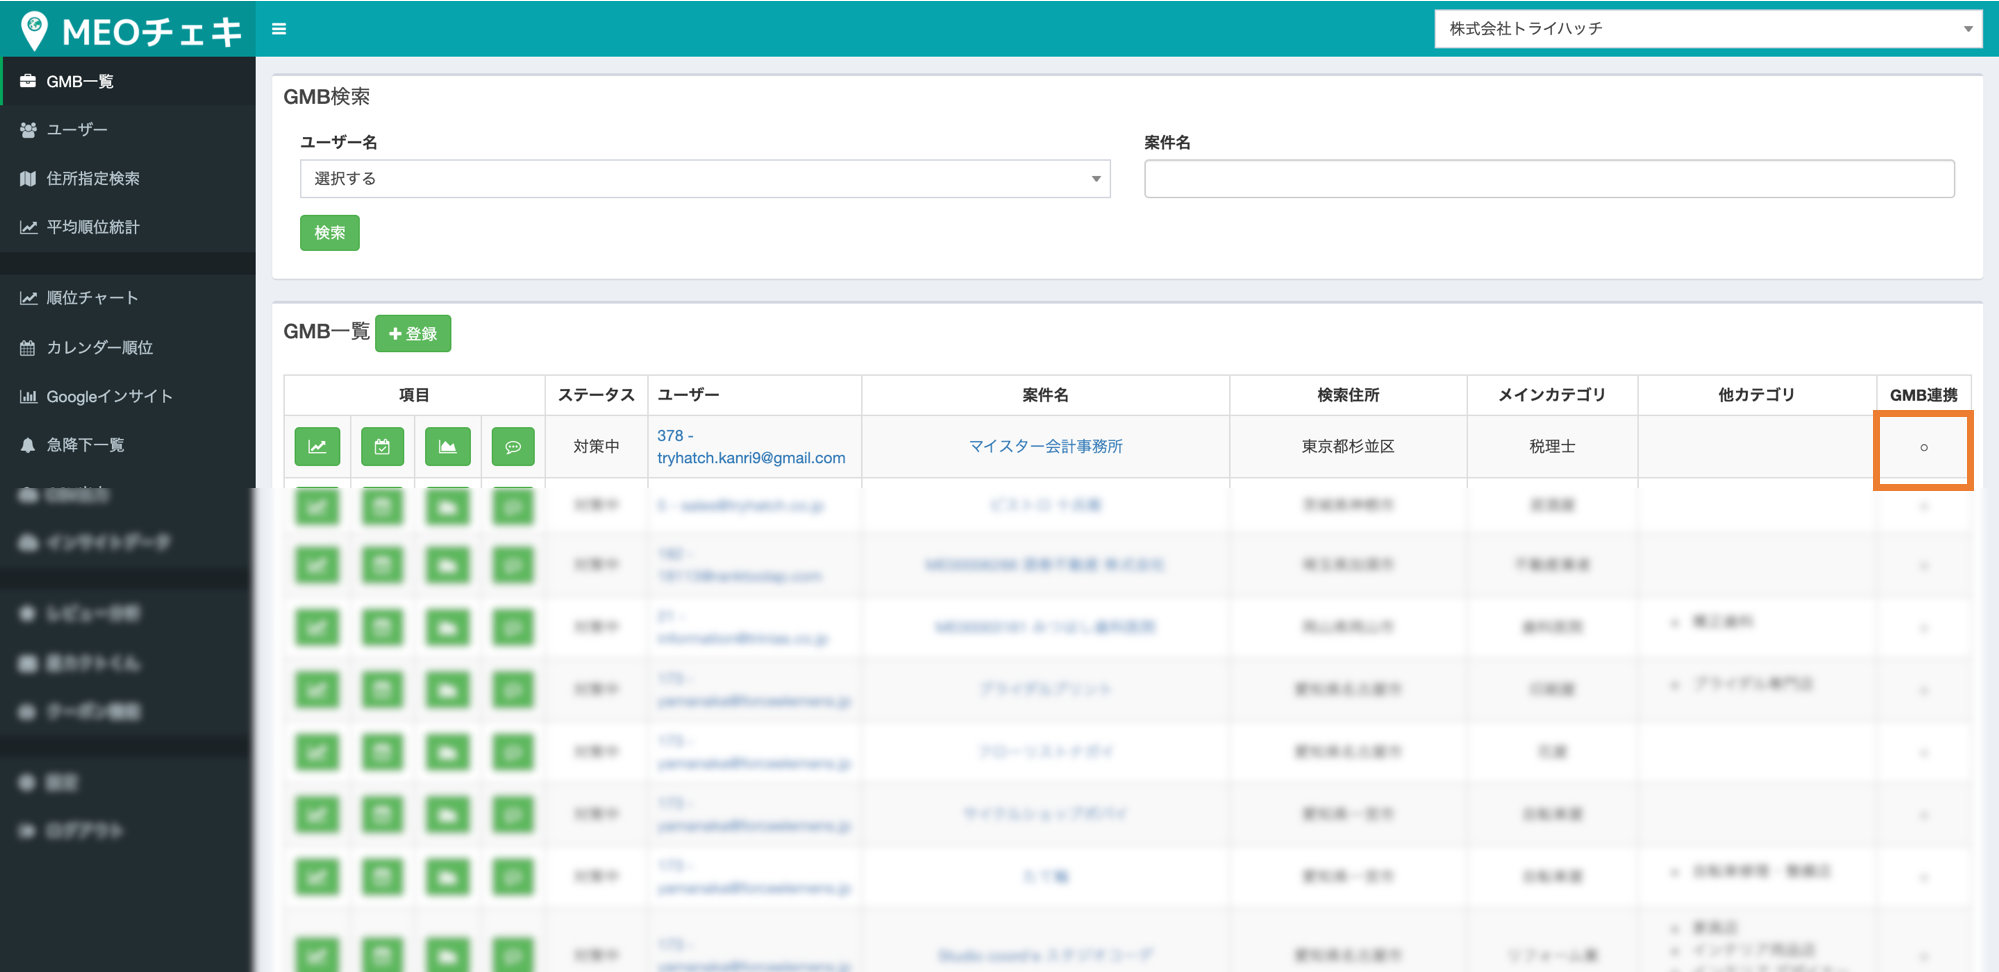Open review comments for マイスター会計事務所 row
Viewport: 1999px width, 972px height.
513,447
